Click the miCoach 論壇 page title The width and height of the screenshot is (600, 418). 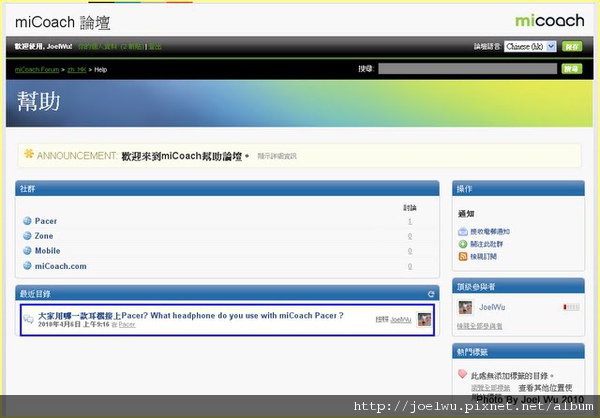(x=63, y=23)
